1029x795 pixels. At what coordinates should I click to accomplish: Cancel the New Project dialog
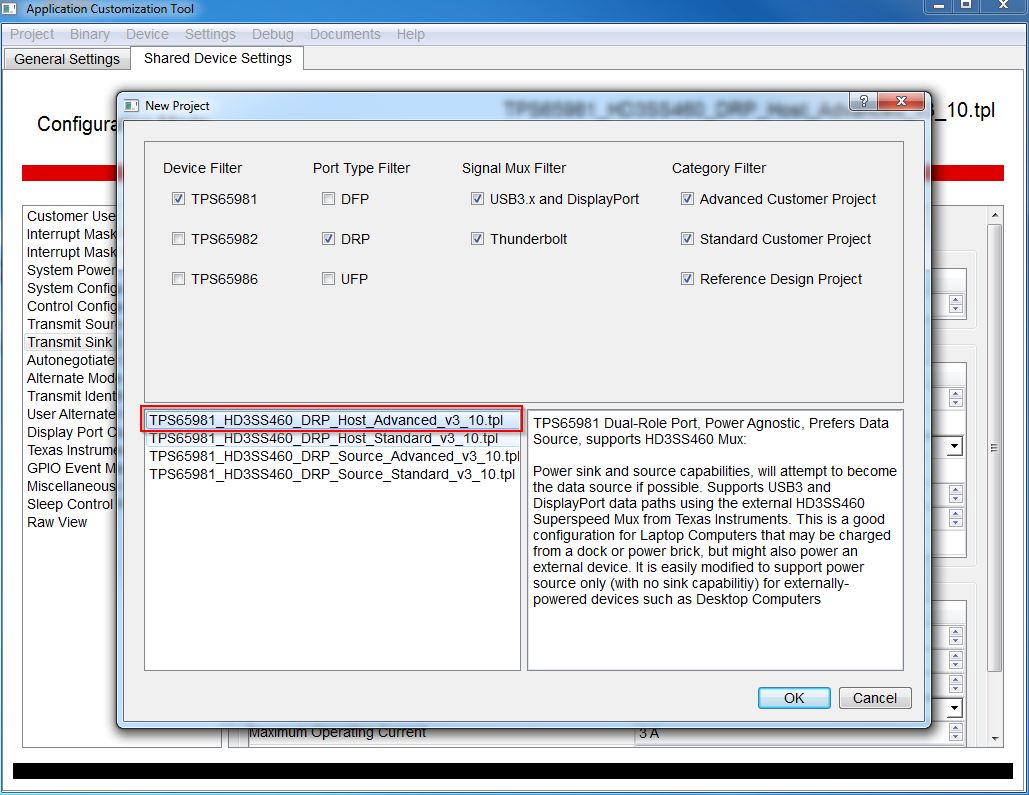tap(875, 698)
